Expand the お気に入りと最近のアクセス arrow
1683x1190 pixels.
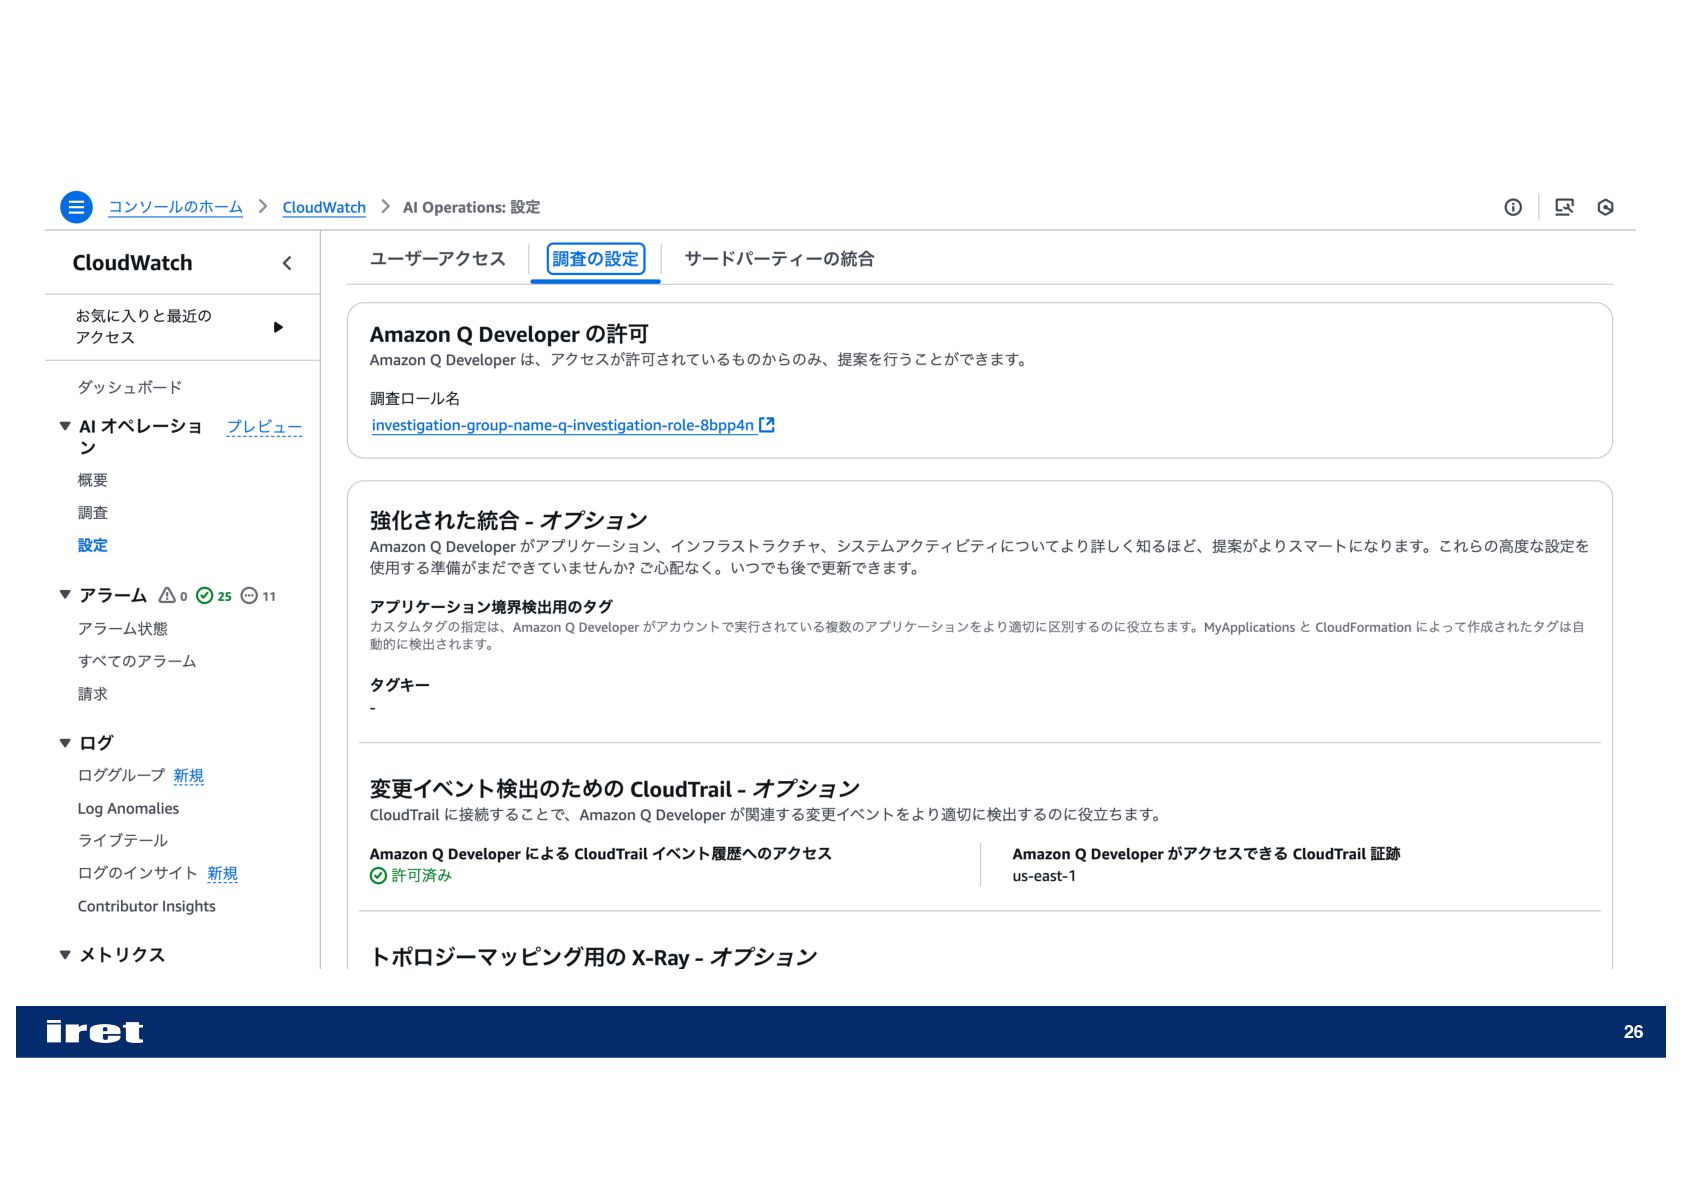click(x=278, y=327)
